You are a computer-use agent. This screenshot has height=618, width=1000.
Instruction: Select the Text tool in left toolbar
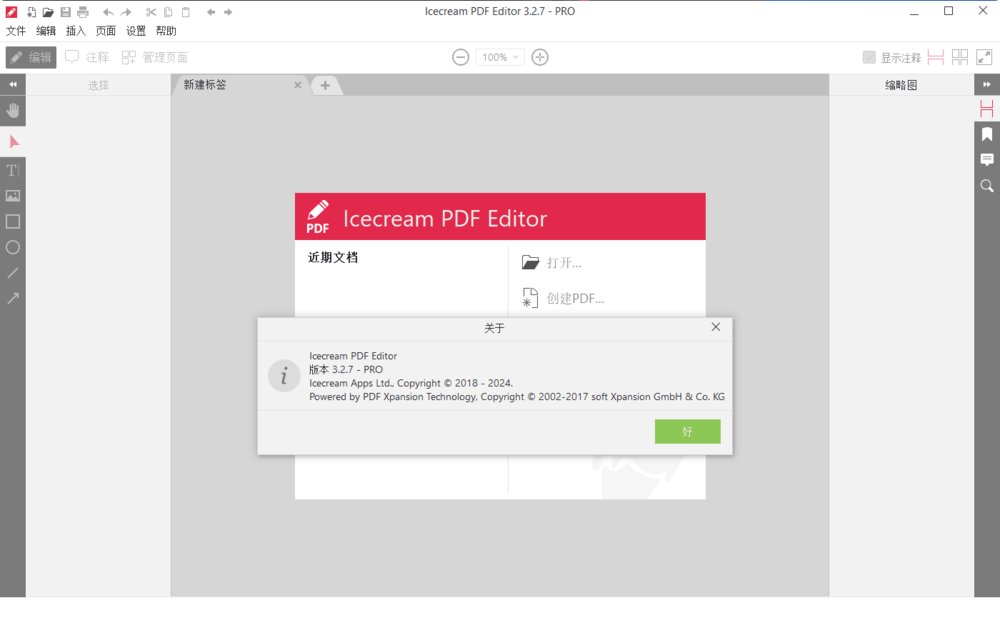(12, 170)
